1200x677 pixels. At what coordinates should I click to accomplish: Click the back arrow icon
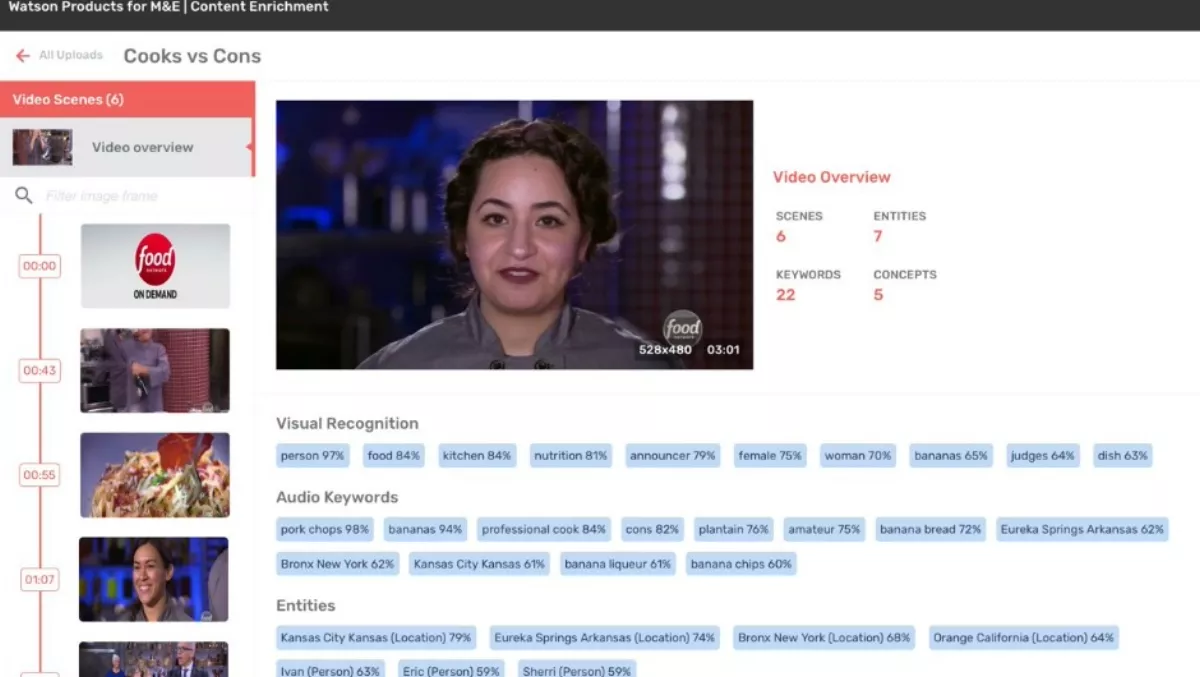coord(22,56)
